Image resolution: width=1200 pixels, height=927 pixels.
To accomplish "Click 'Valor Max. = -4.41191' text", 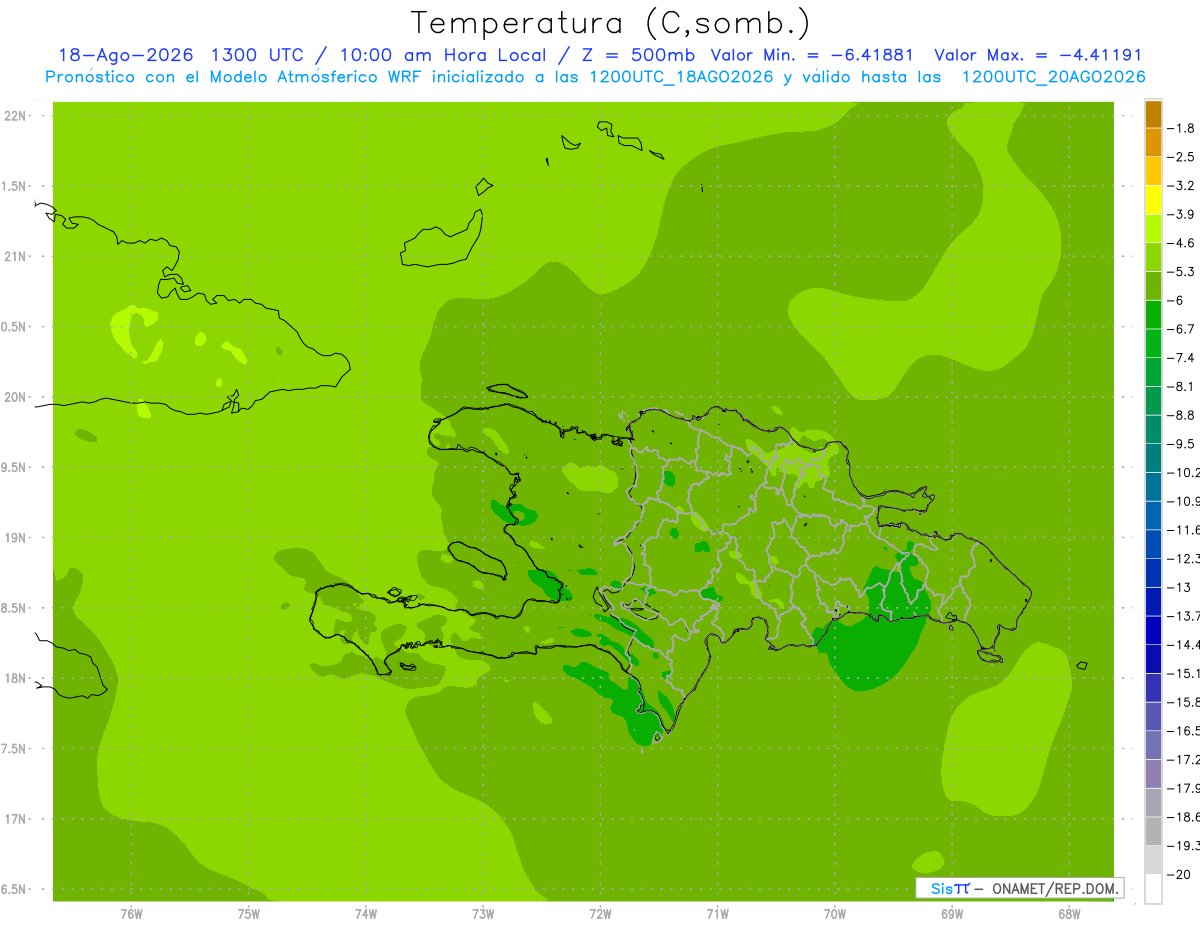I will tap(1037, 55).
